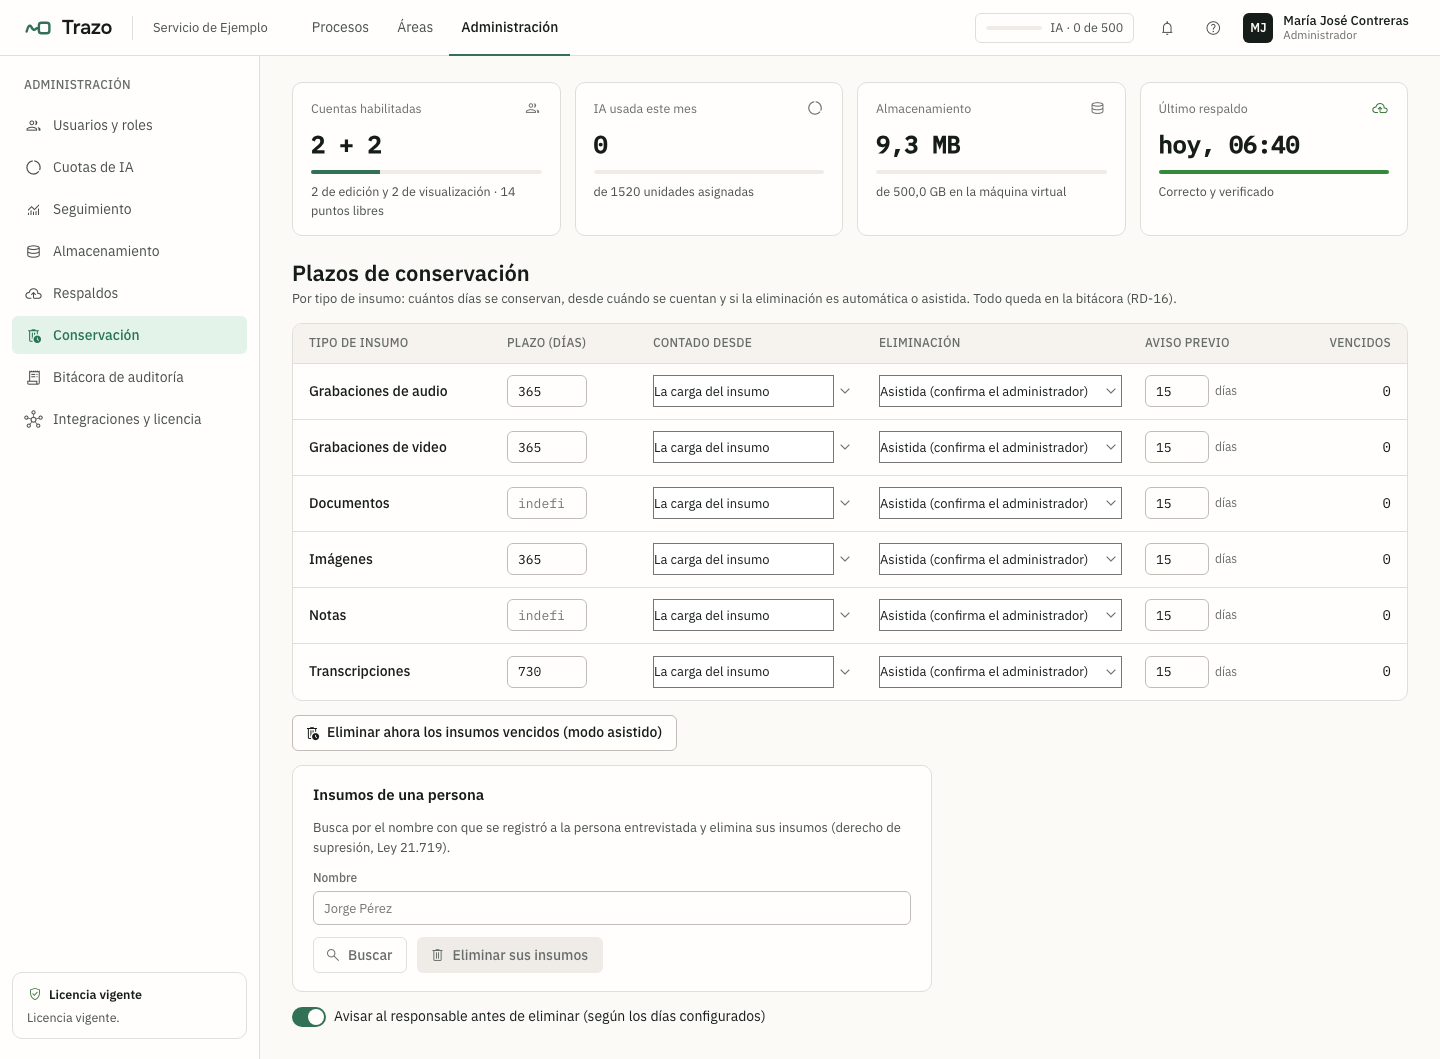Click the Integraciones y licencia icon
The width and height of the screenshot is (1440, 1059).
coord(34,420)
